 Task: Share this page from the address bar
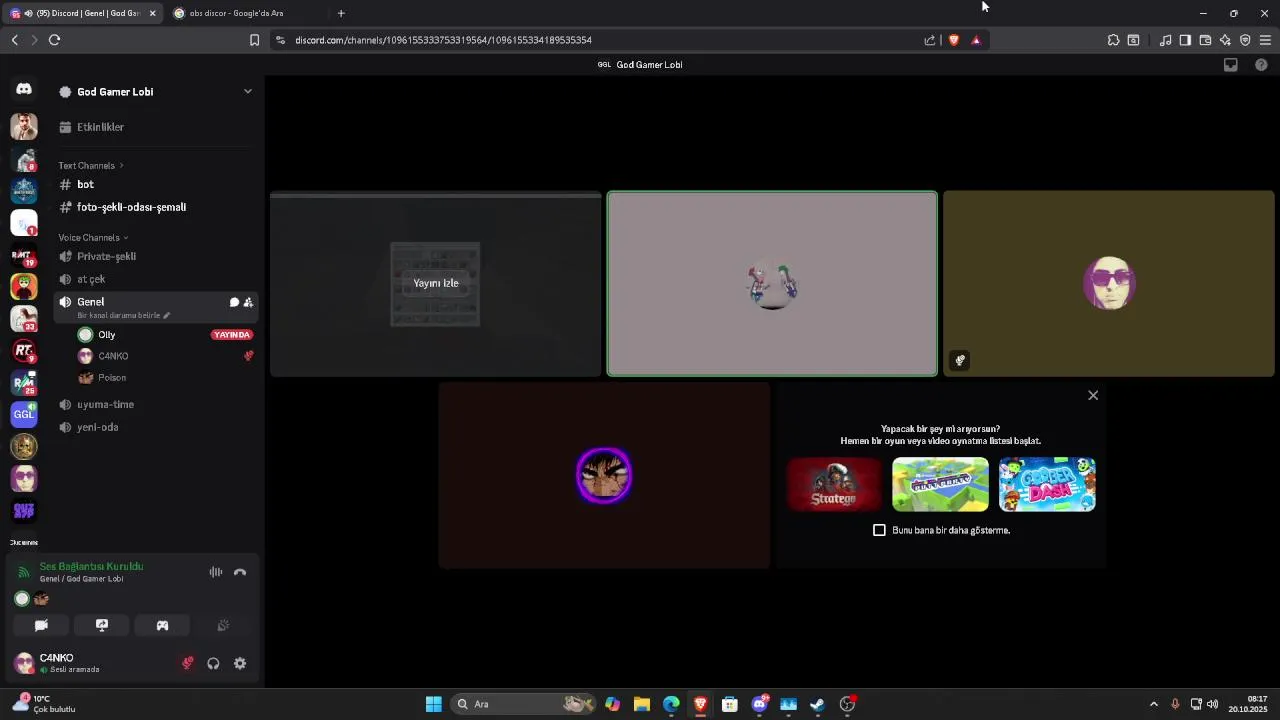(x=930, y=40)
